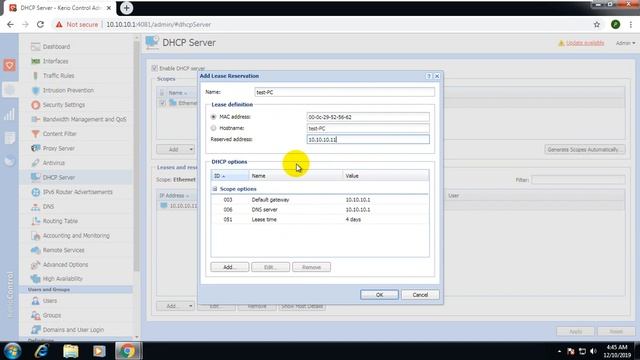Image resolution: width=640 pixels, height=360 pixels.
Task: Open Proxy Server settings
Action: pos(59,148)
